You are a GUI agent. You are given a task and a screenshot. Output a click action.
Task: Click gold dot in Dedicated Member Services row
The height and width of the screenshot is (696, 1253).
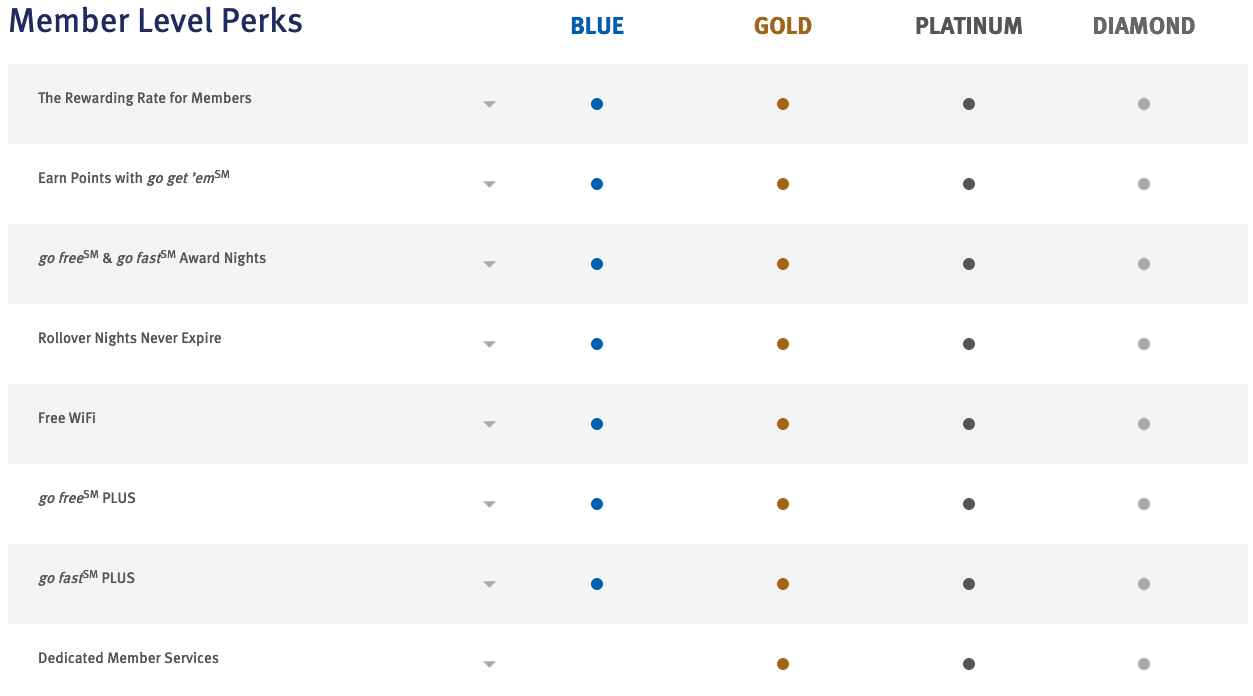(x=783, y=664)
